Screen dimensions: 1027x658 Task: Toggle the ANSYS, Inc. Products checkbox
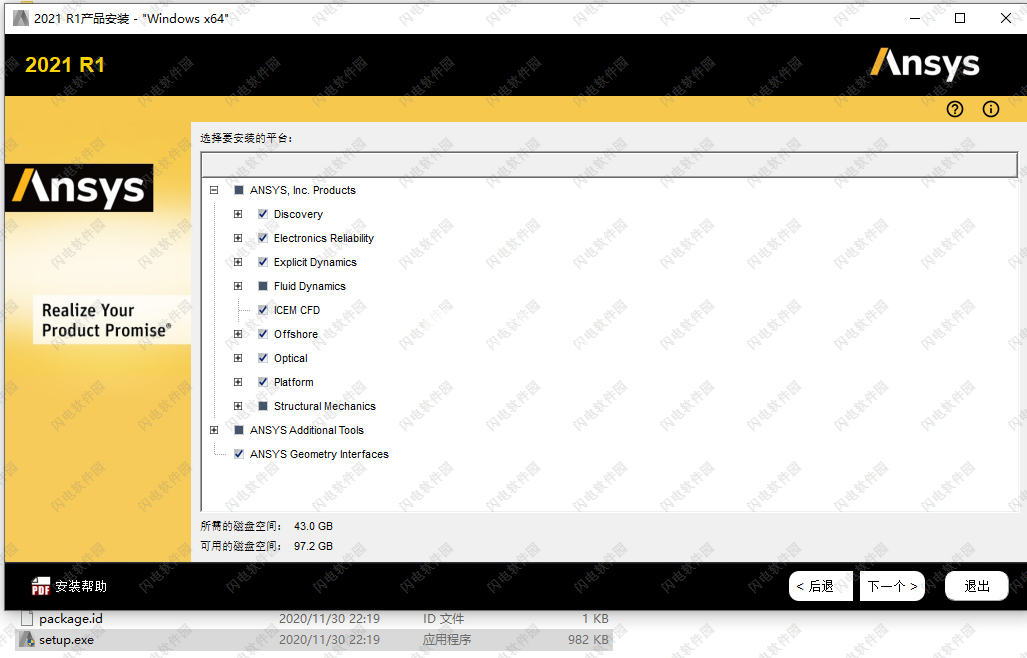pos(239,191)
